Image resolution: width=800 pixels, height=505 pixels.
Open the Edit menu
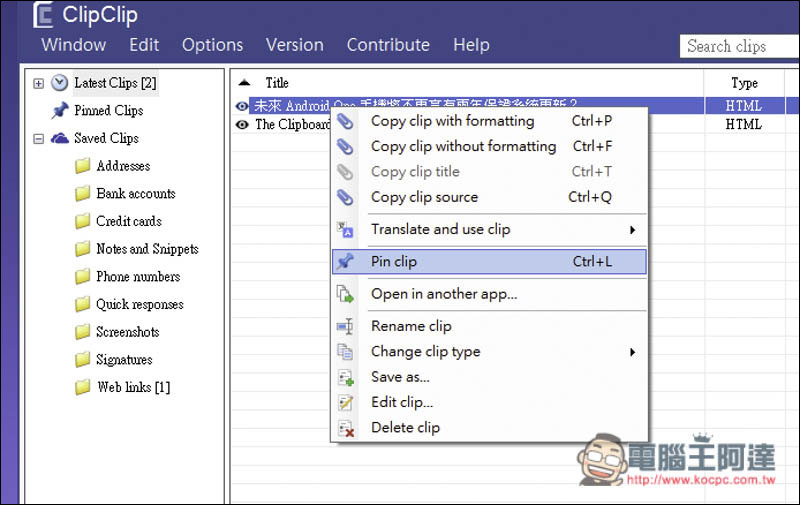(144, 45)
